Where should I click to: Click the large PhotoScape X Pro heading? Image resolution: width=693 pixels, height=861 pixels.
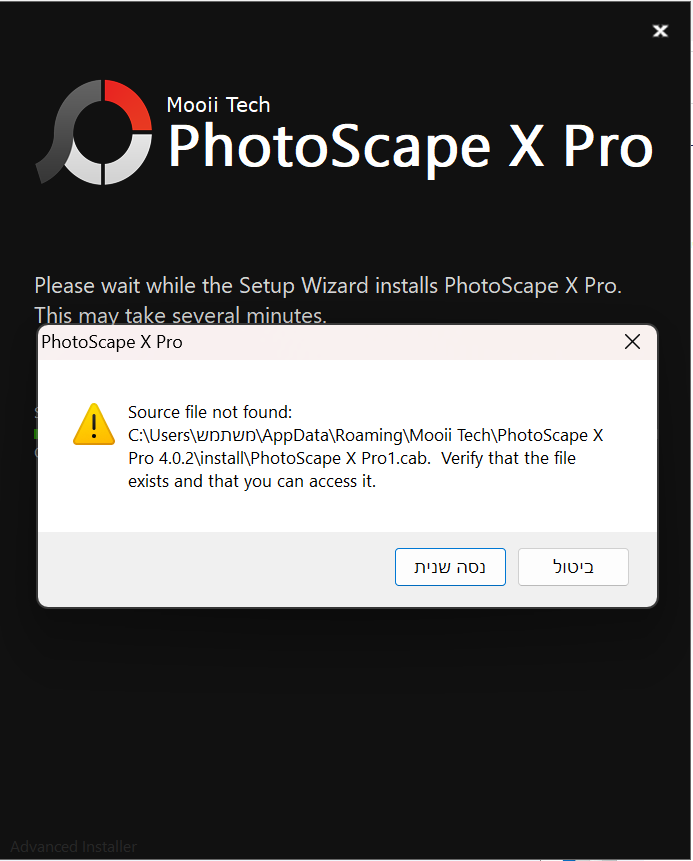click(x=410, y=146)
